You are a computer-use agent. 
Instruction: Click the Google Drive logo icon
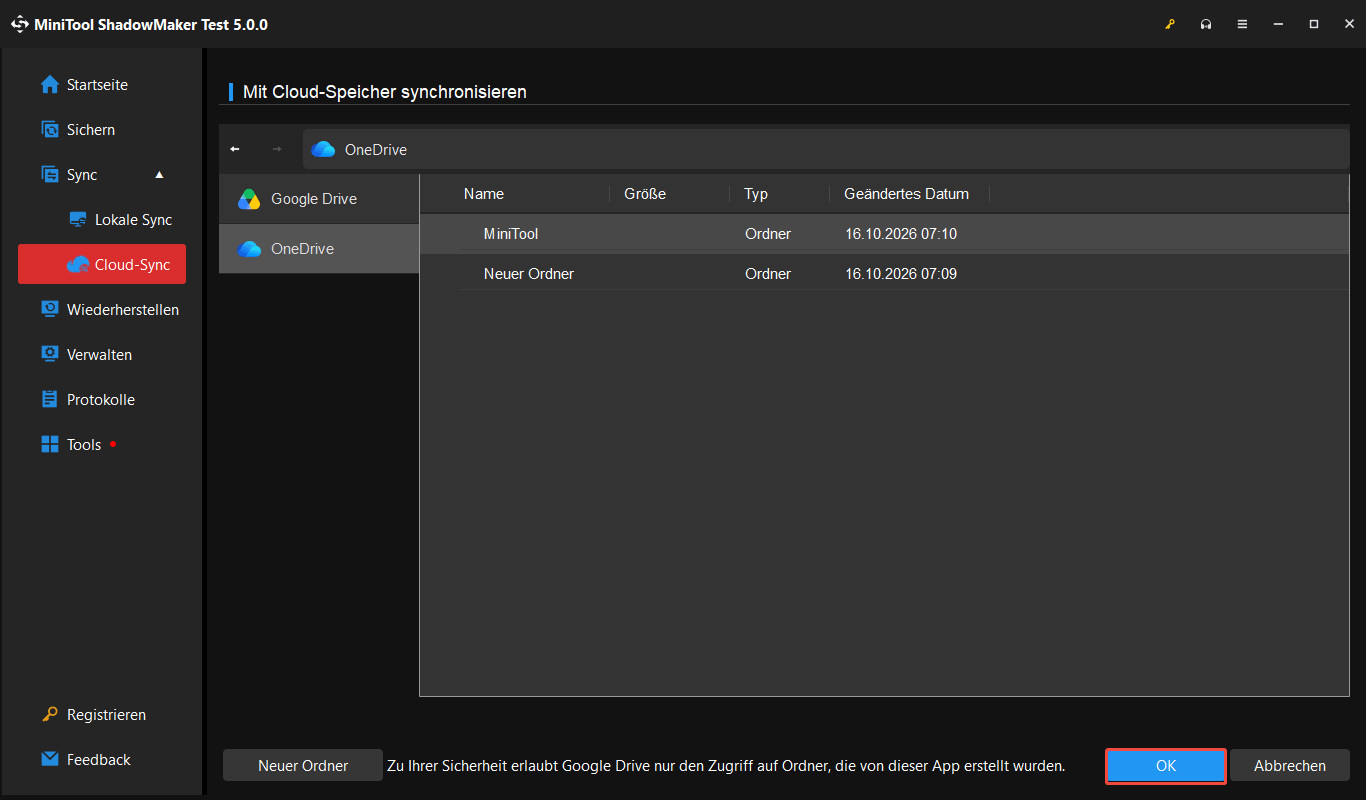coord(249,199)
